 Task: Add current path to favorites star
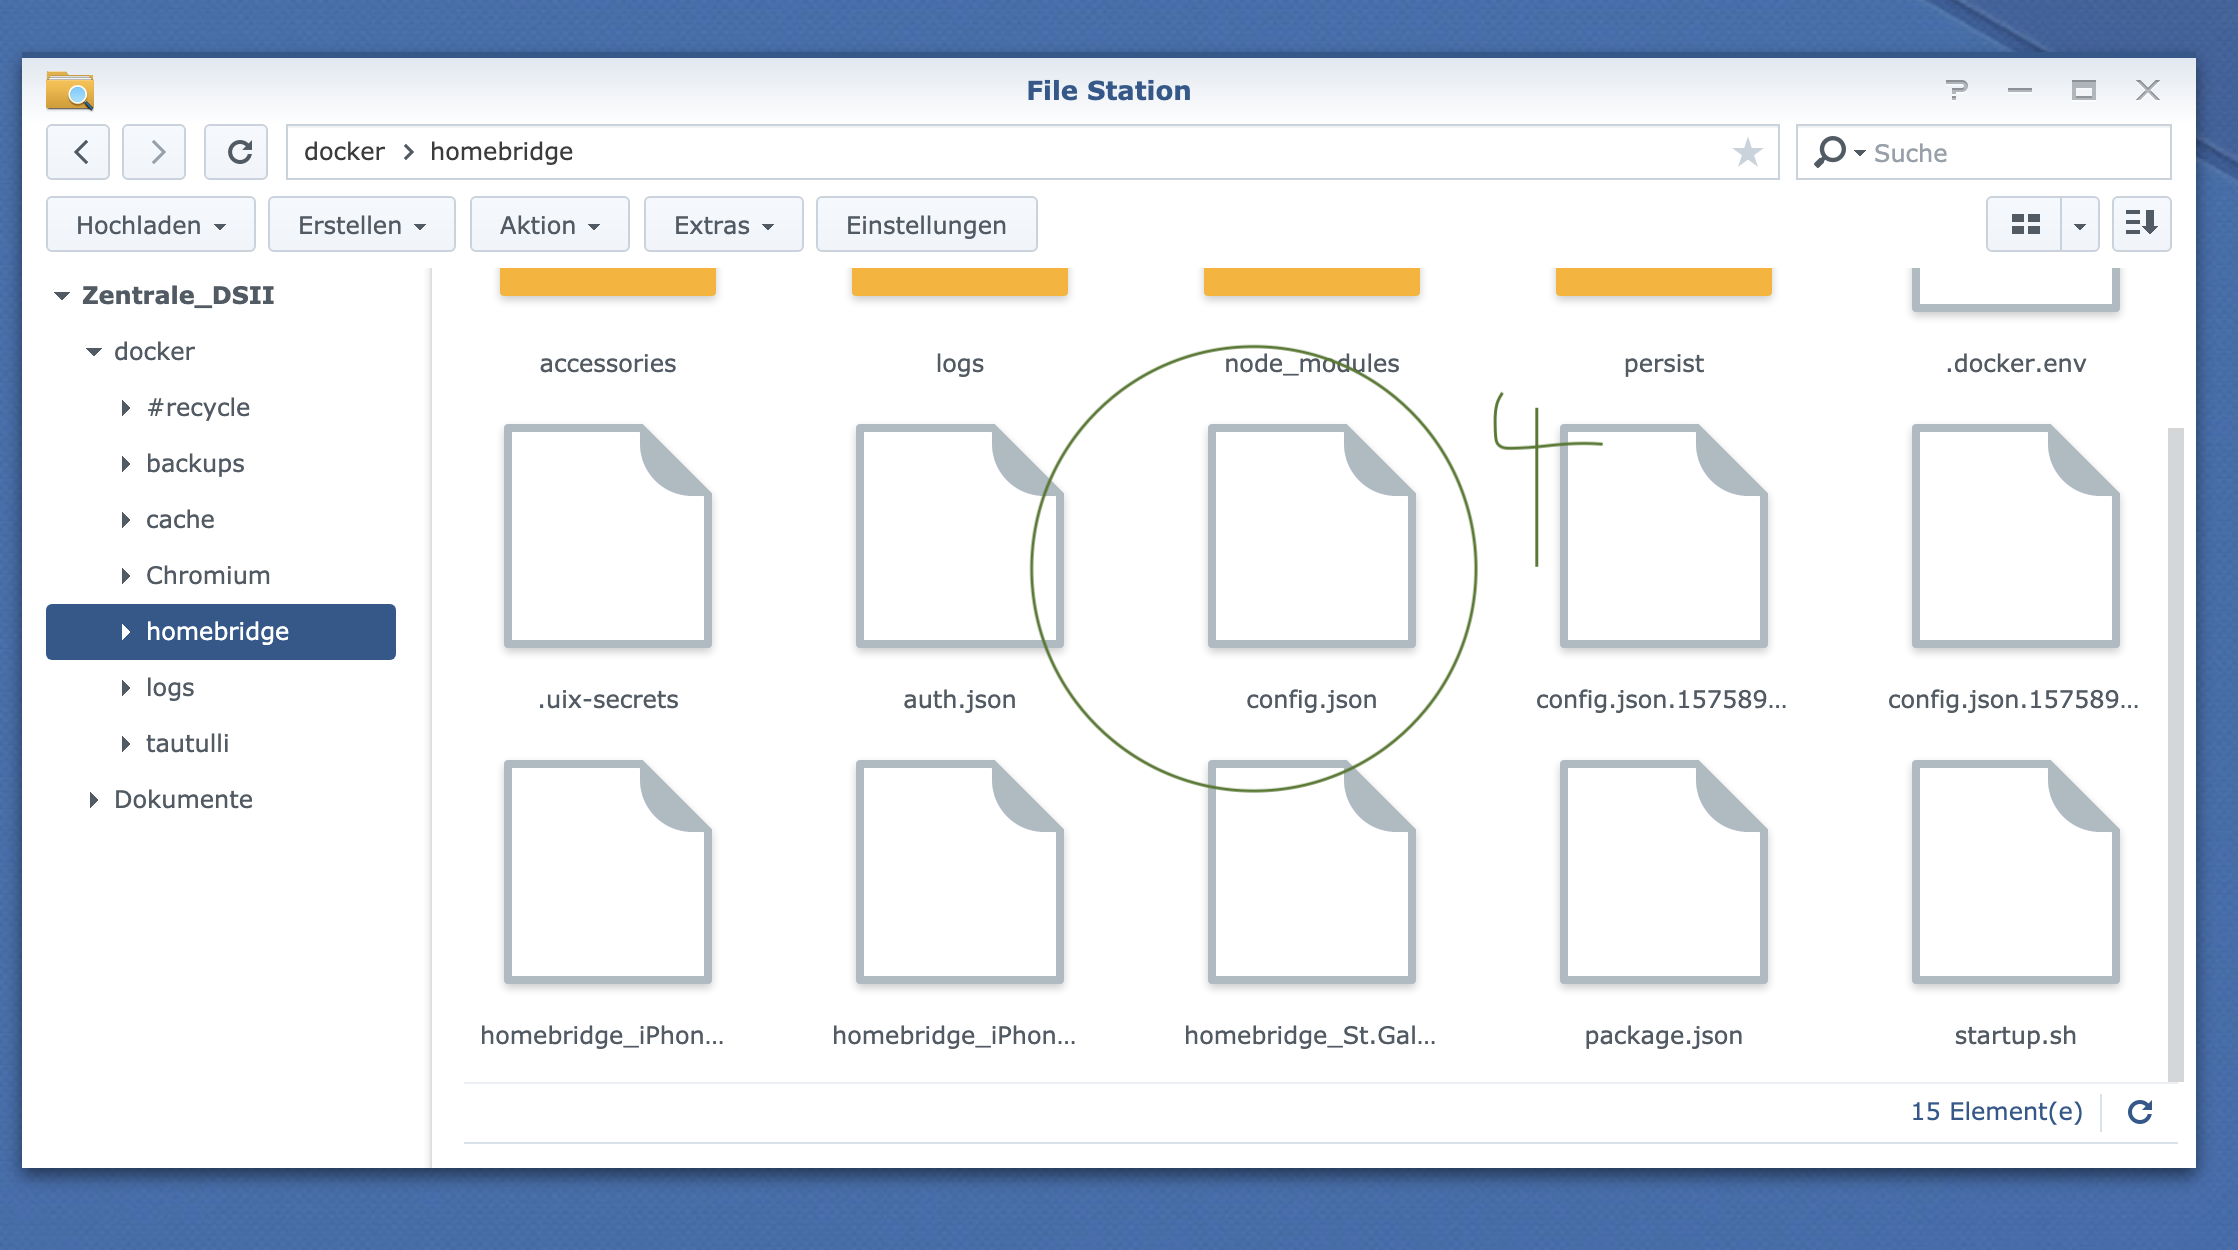[1747, 152]
